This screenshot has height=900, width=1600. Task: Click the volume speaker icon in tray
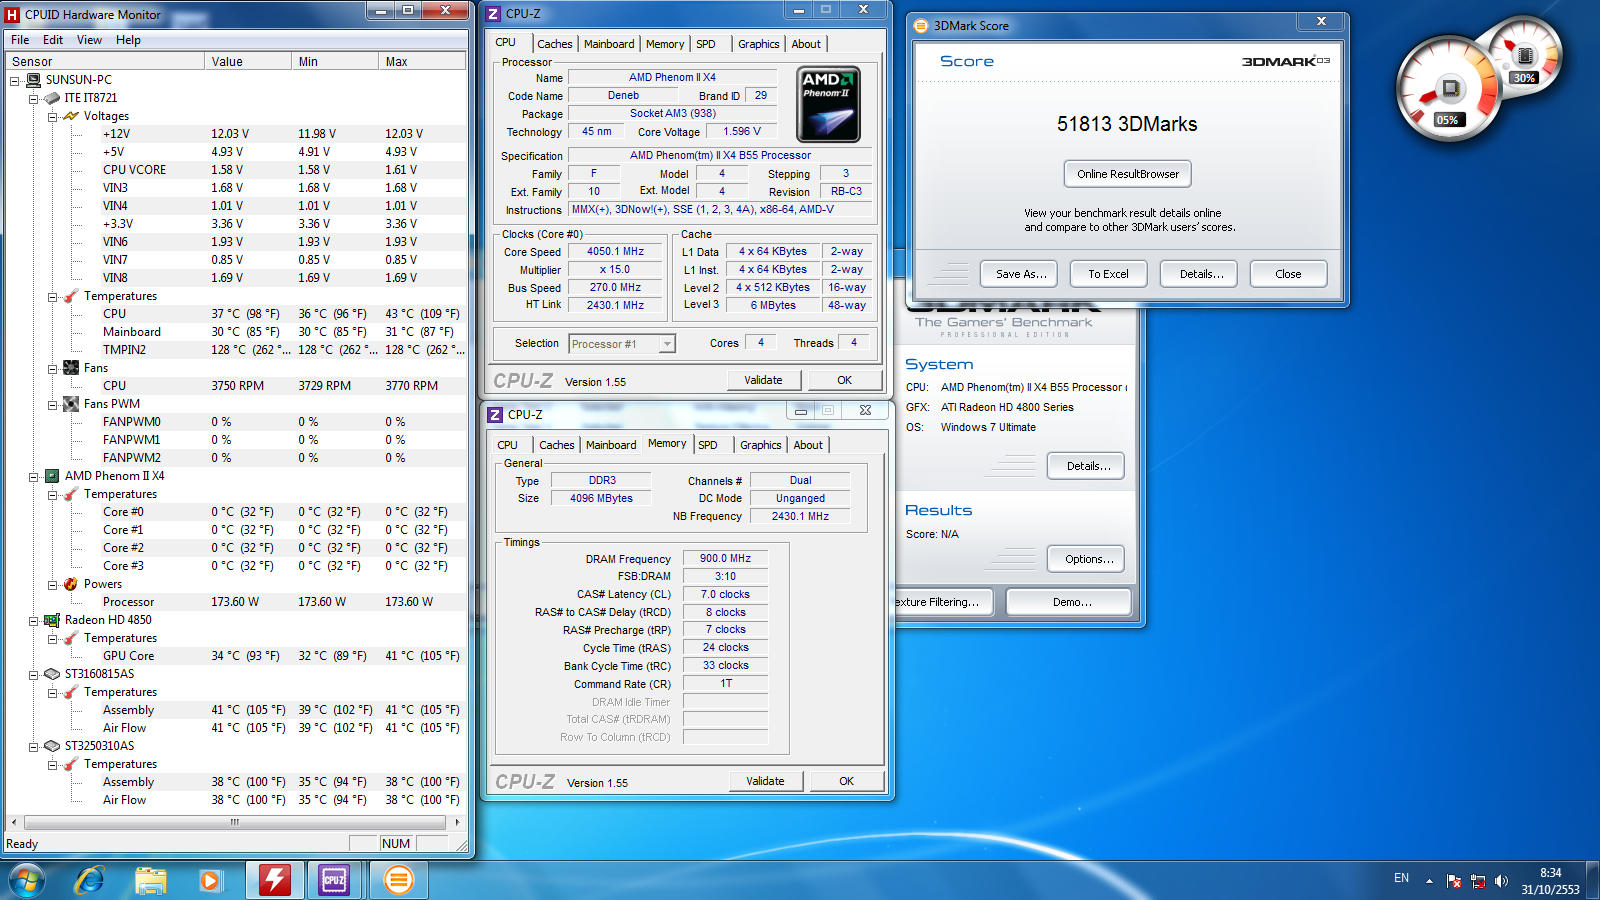tap(1501, 881)
